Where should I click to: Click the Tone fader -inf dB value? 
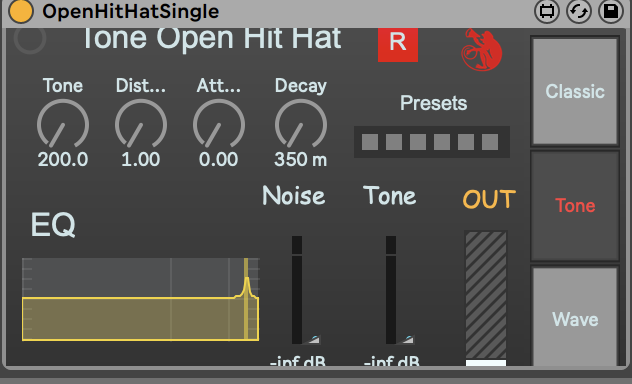[391, 361]
